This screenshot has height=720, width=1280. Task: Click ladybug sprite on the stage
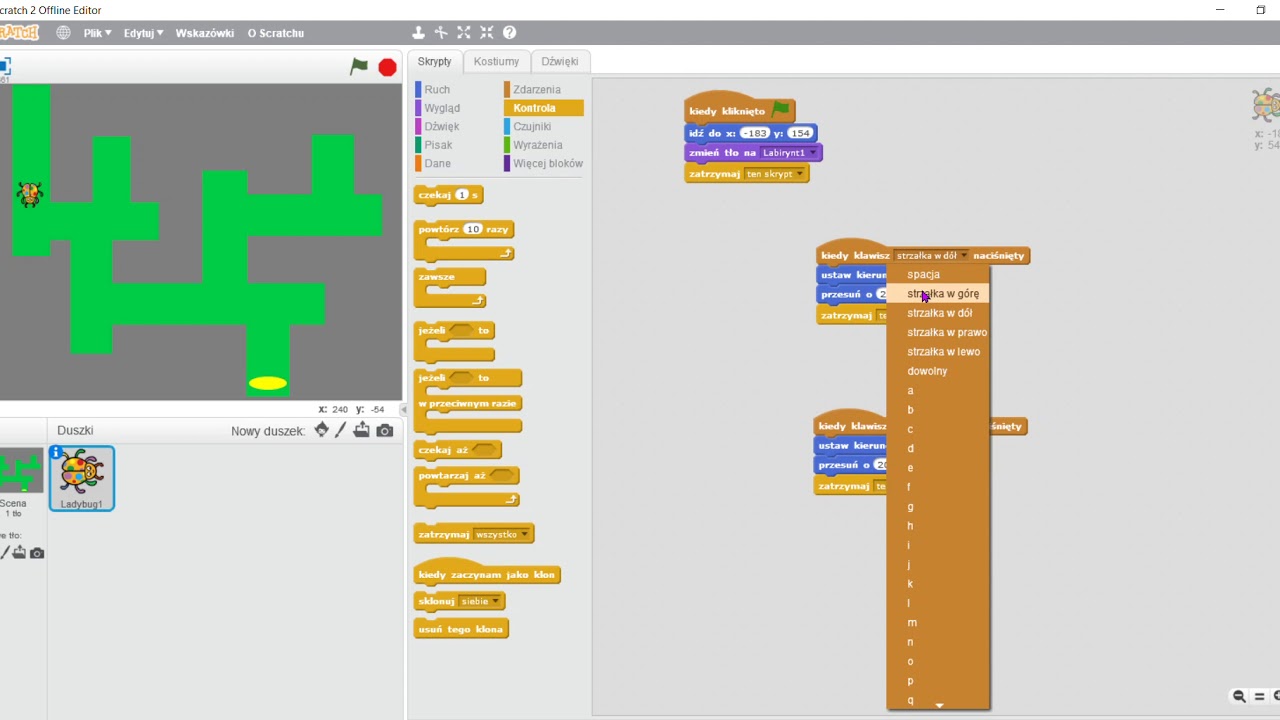click(29, 194)
